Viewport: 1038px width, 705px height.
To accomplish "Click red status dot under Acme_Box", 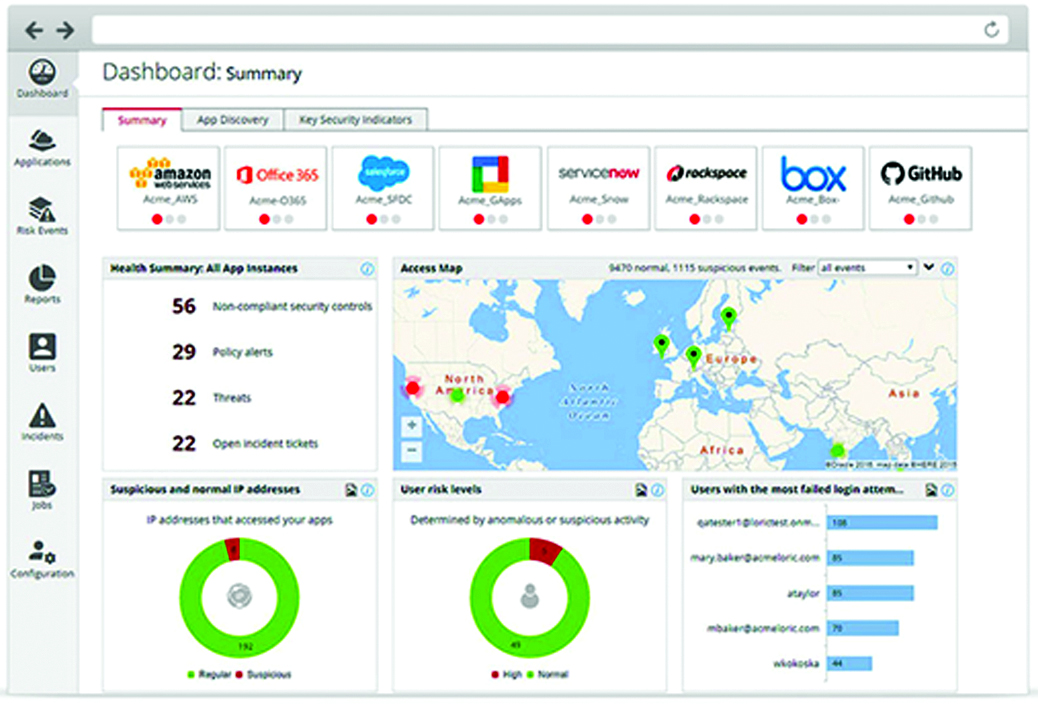I will (x=802, y=219).
